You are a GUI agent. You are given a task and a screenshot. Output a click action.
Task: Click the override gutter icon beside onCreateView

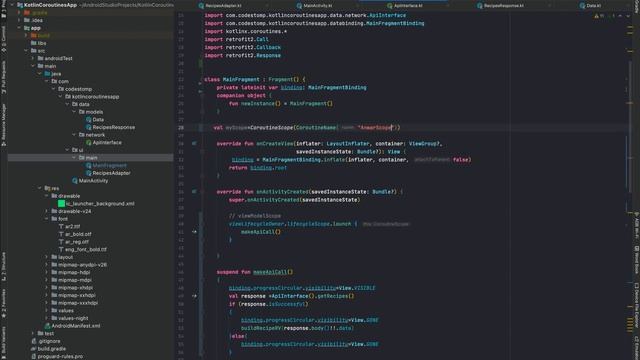tap(194, 143)
